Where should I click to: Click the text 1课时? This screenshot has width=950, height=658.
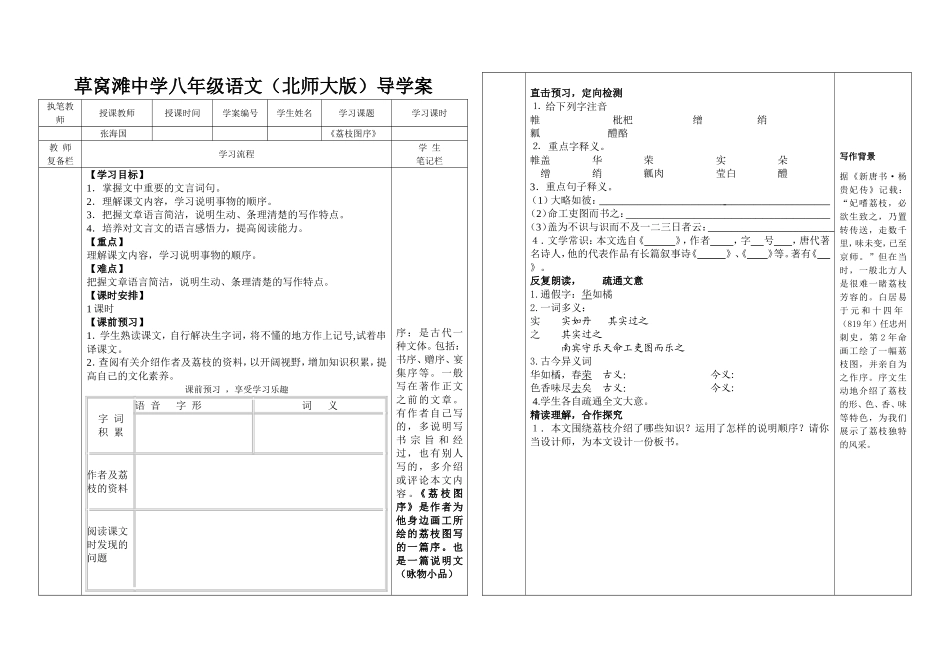click(x=100, y=309)
